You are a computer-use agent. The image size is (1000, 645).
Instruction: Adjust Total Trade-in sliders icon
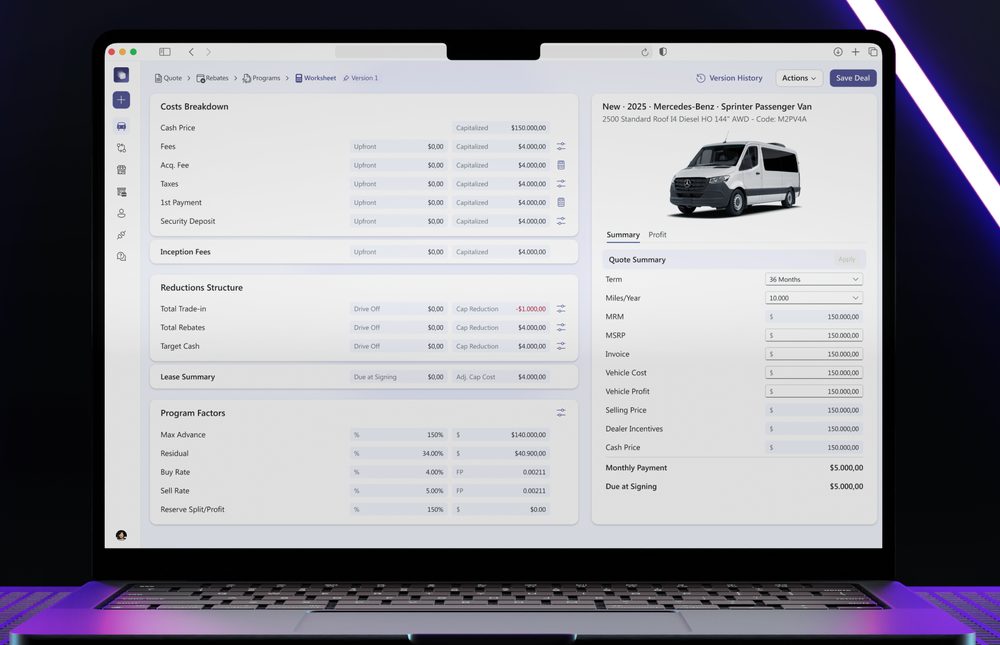pyautogui.click(x=561, y=309)
